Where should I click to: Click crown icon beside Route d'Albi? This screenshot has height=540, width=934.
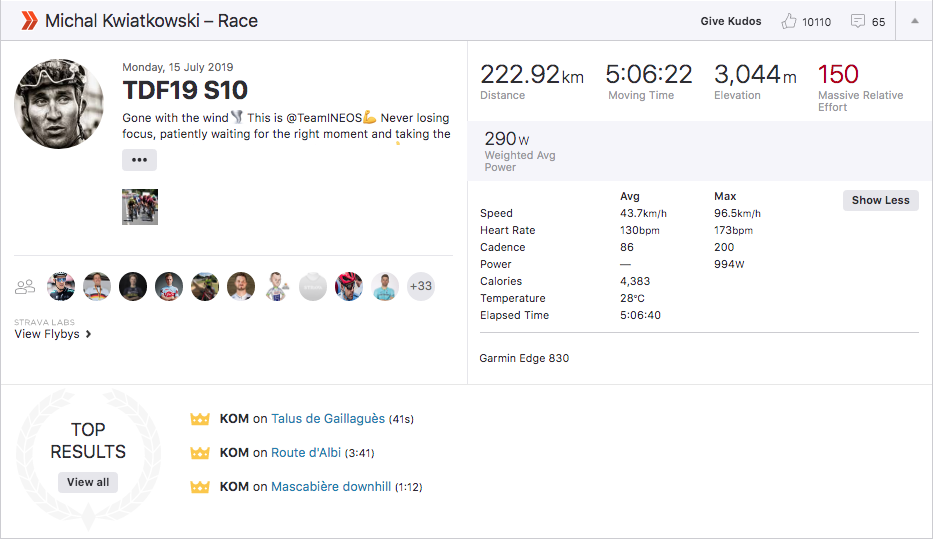(x=200, y=453)
